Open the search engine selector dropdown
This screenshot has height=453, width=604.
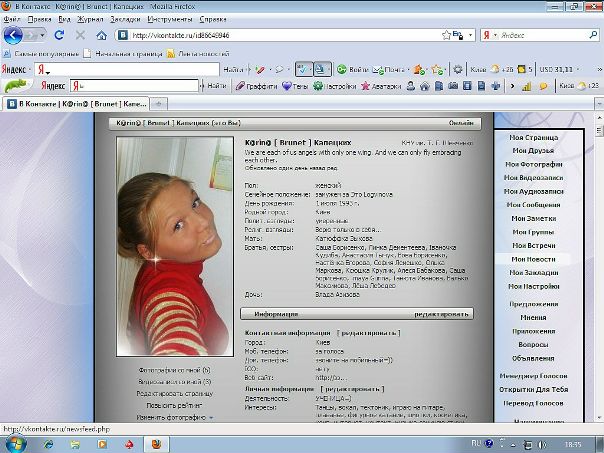pos(495,35)
